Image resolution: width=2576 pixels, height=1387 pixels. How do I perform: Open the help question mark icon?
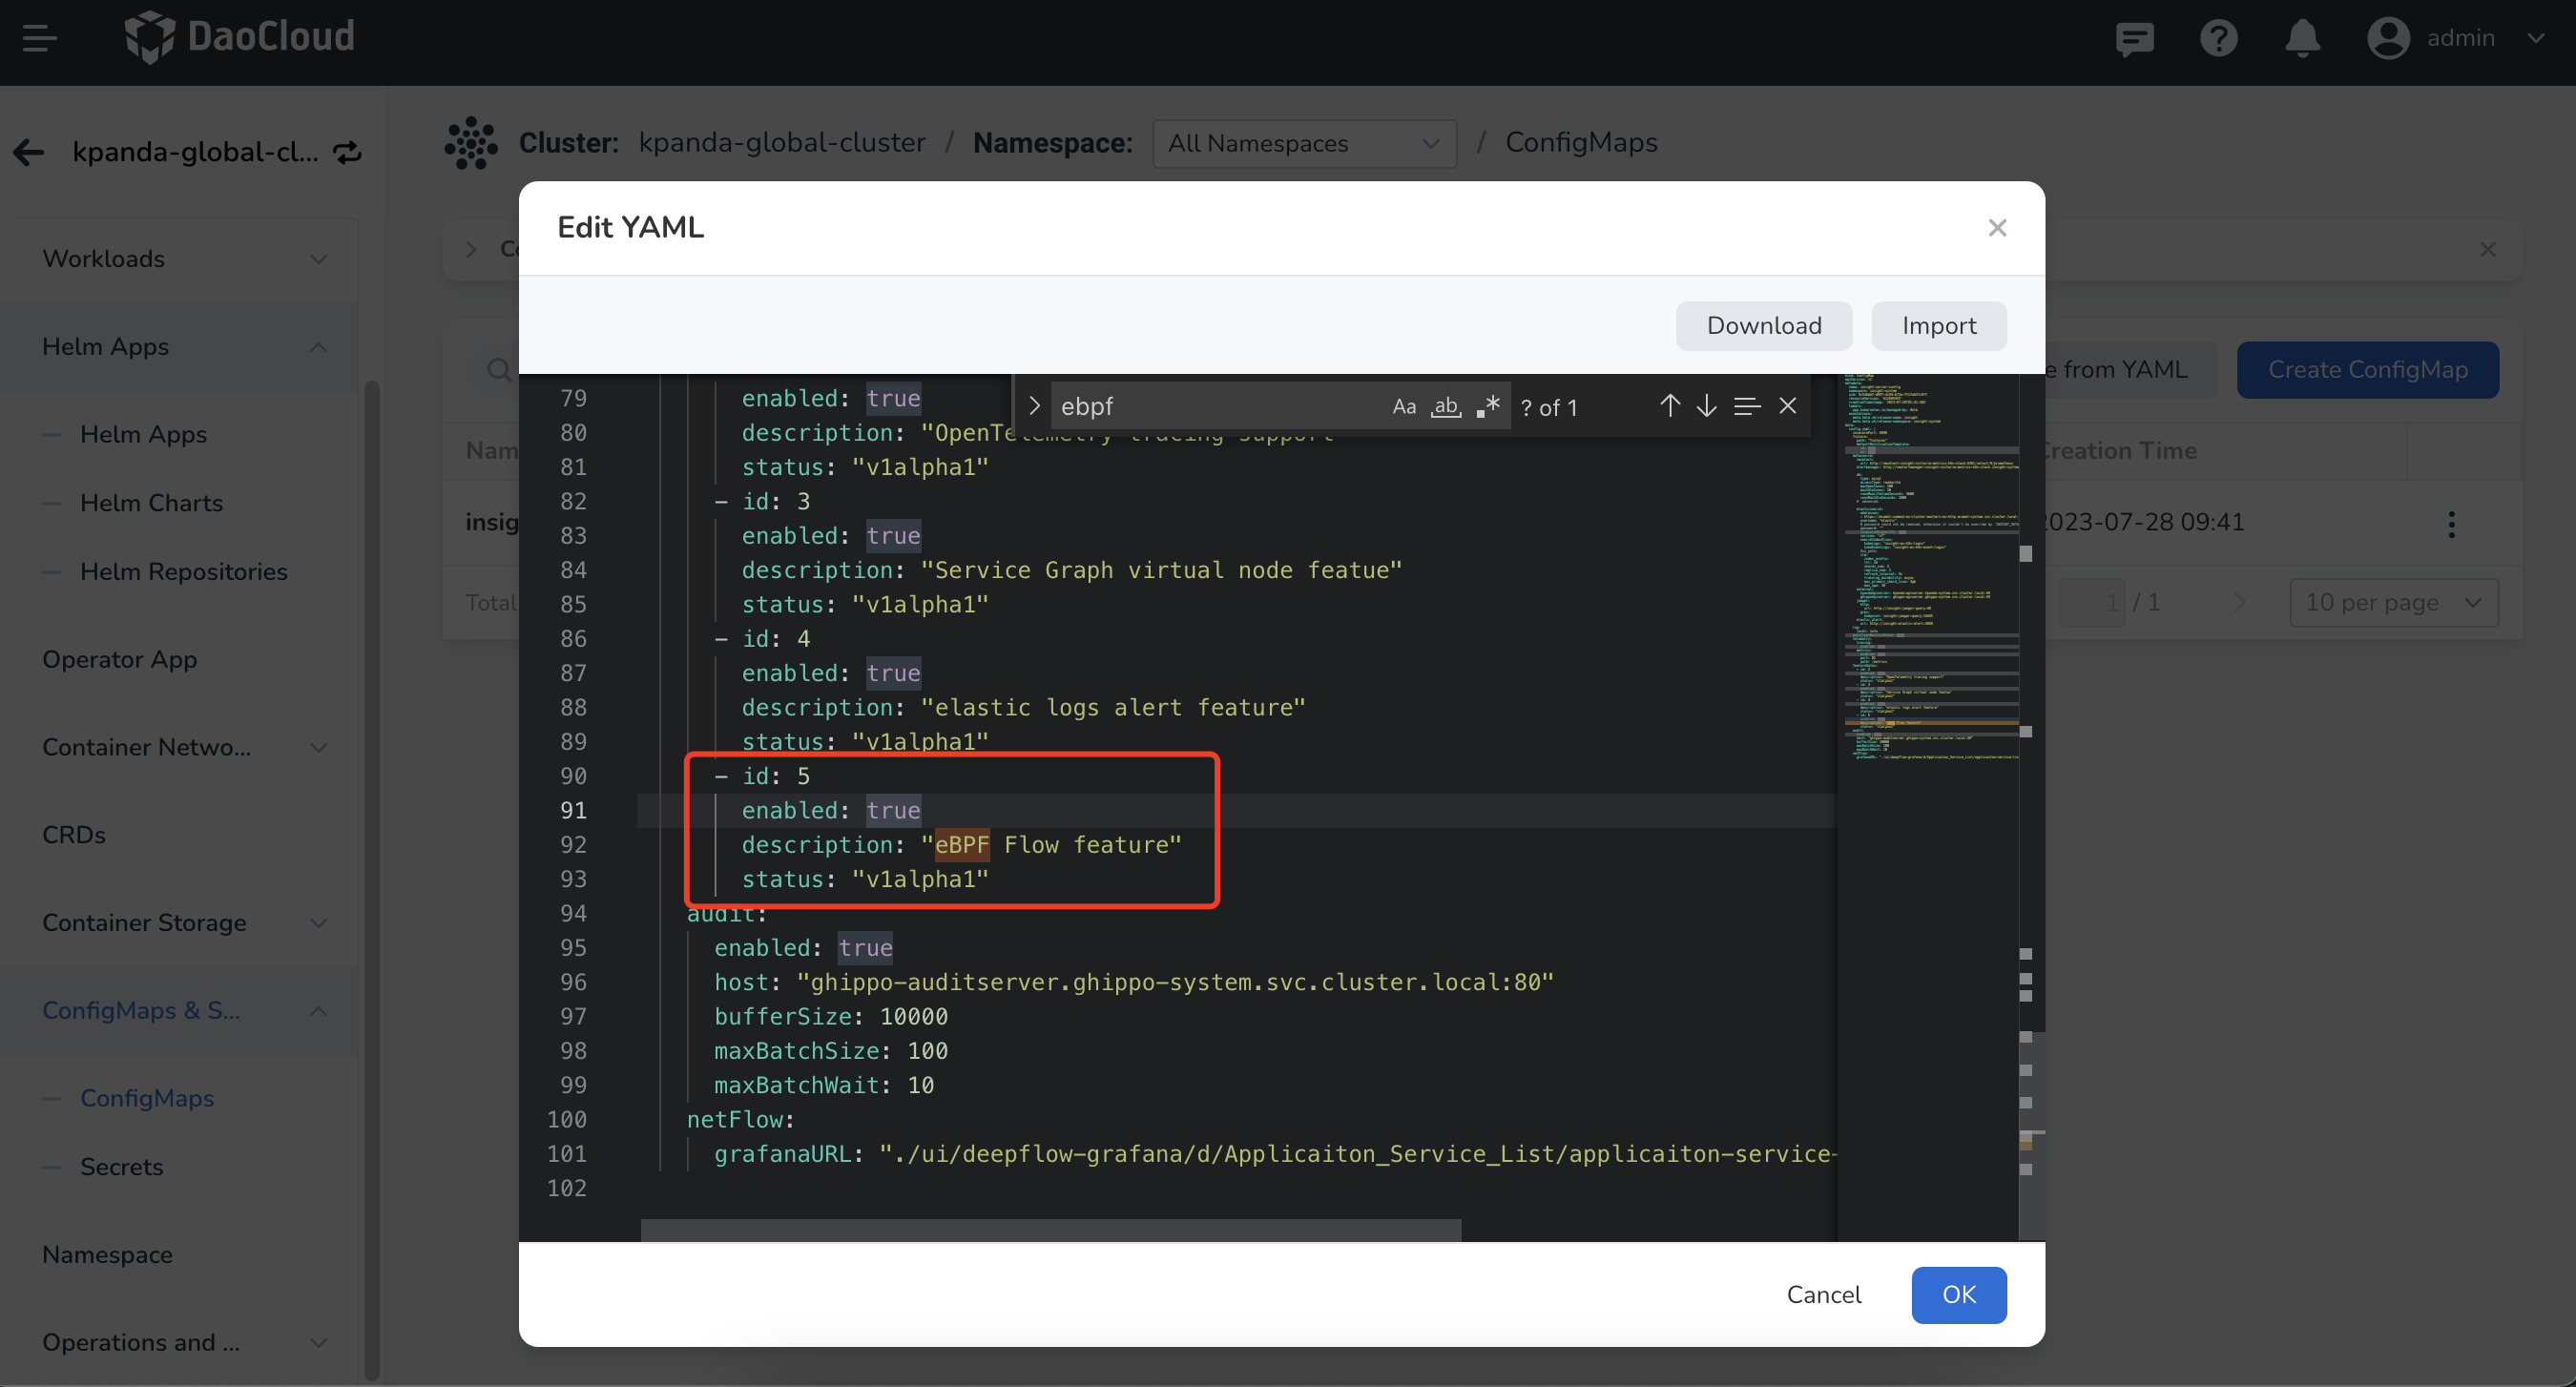tap(2218, 38)
